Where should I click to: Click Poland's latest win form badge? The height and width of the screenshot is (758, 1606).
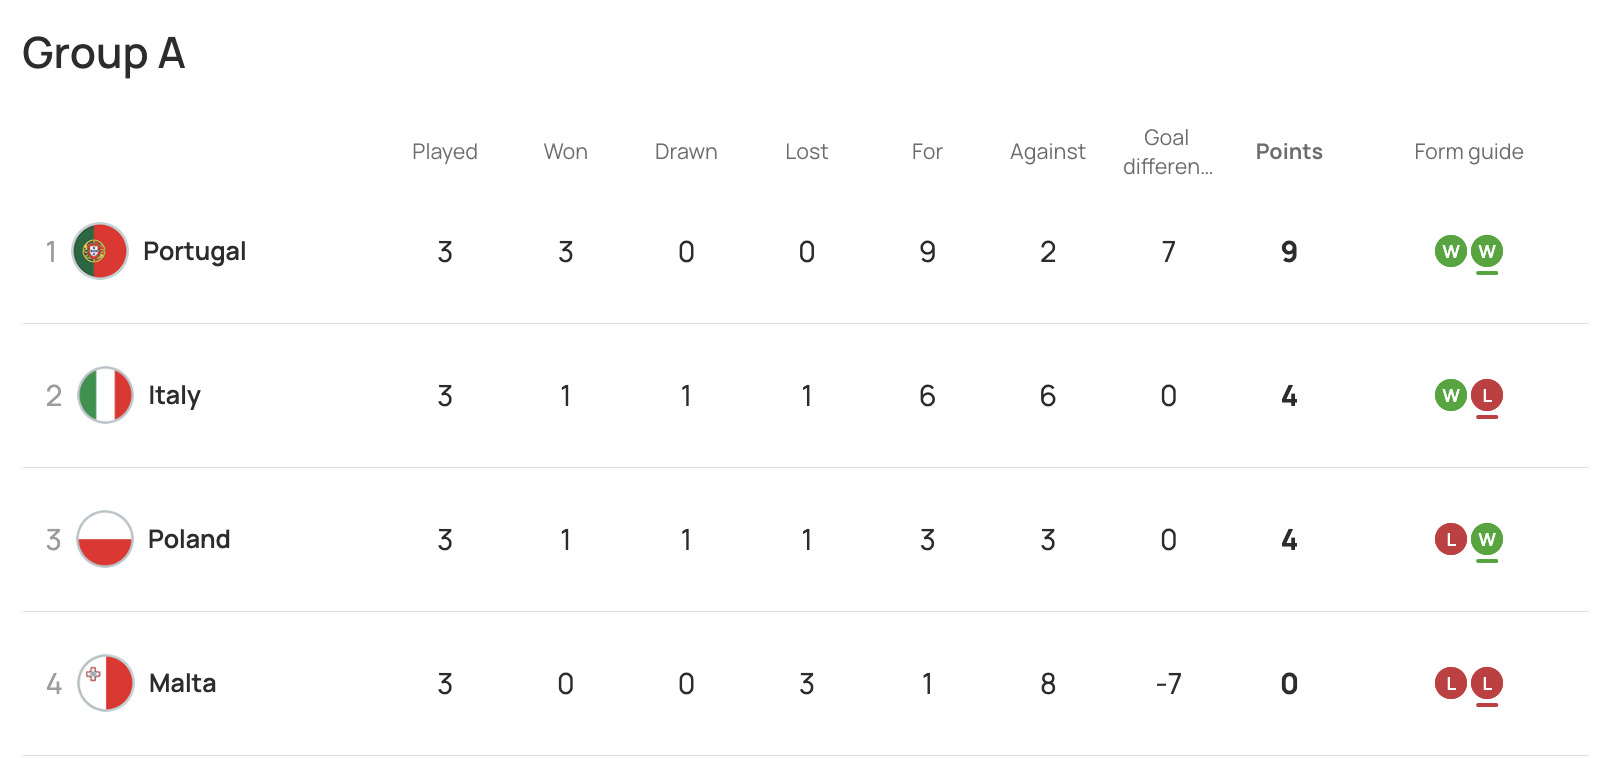pos(1487,539)
